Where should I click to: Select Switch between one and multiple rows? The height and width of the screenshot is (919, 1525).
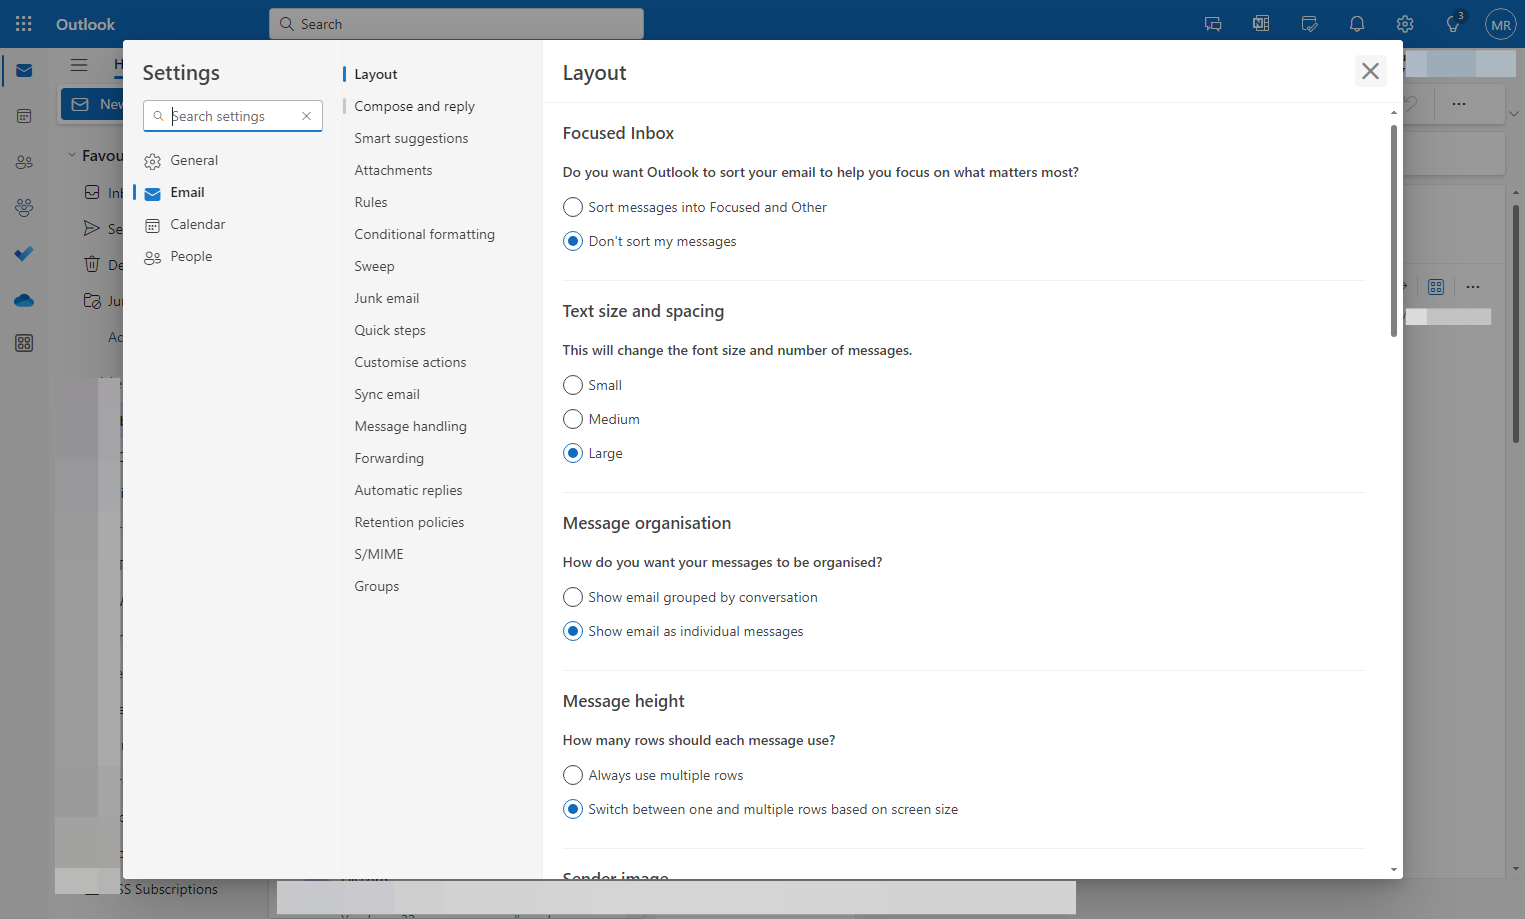point(761,809)
